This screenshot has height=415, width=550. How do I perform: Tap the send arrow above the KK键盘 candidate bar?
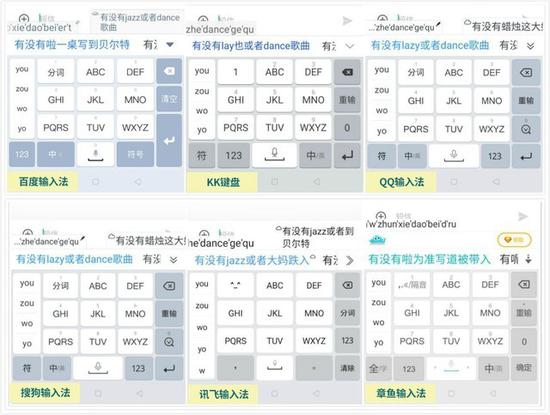(347, 21)
